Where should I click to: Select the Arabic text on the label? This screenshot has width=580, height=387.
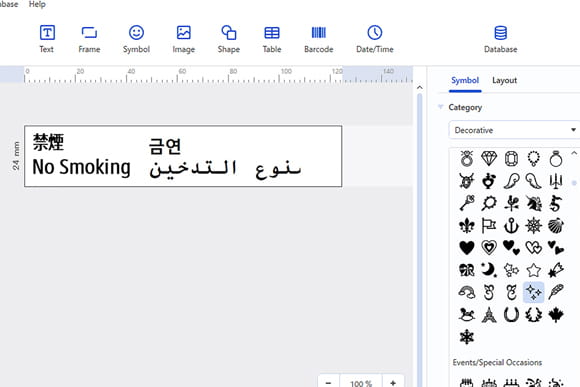(x=225, y=169)
